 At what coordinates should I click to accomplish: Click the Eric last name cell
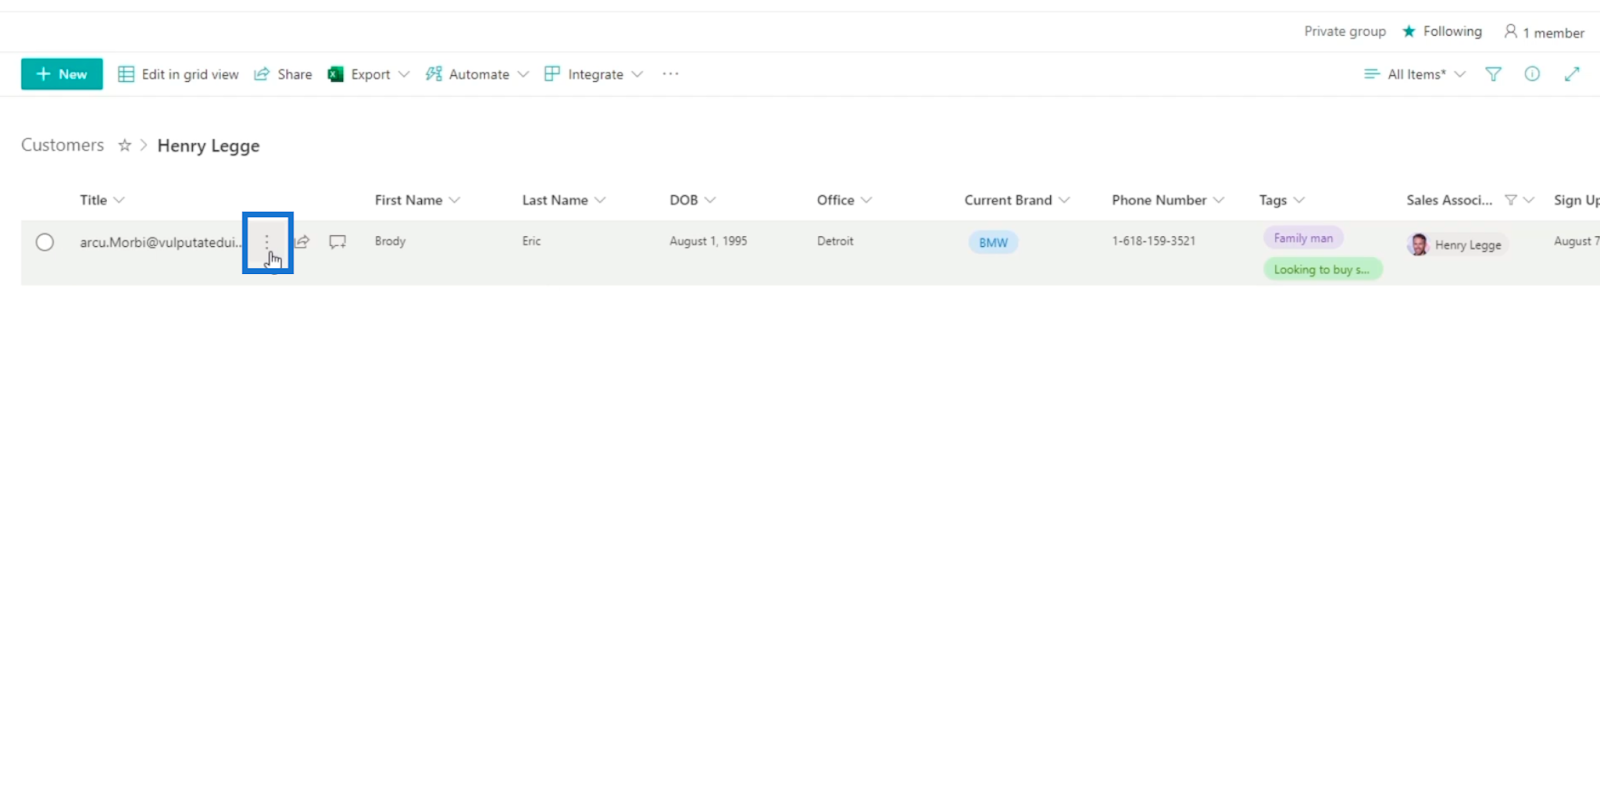tap(531, 241)
